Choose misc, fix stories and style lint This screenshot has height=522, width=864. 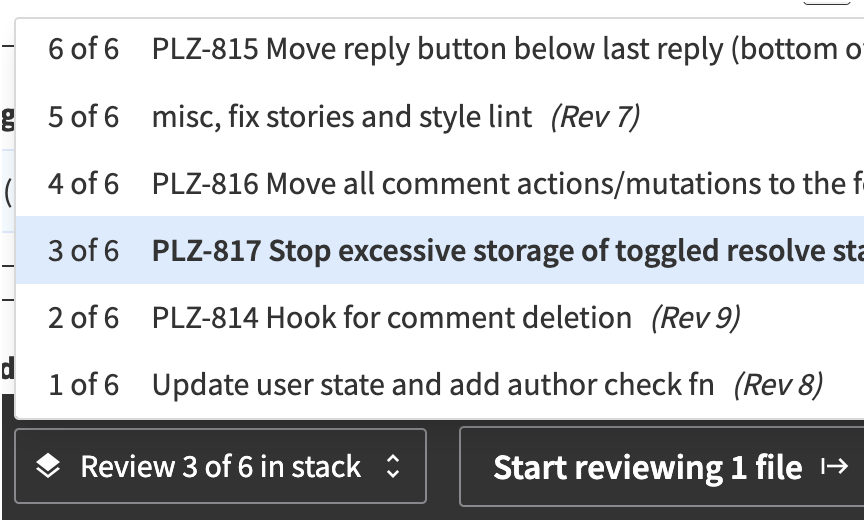[440, 117]
